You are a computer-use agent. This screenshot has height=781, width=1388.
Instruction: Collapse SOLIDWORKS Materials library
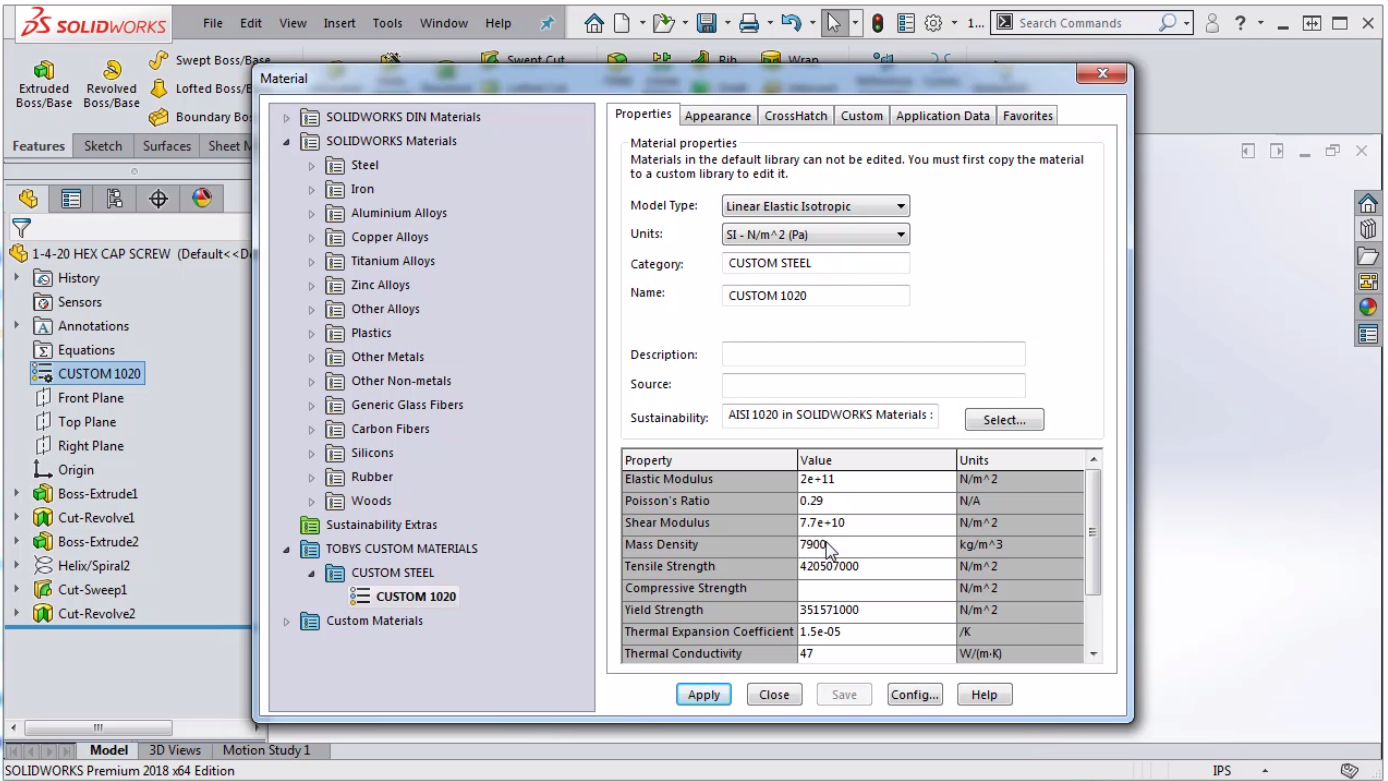(x=286, y=142)
